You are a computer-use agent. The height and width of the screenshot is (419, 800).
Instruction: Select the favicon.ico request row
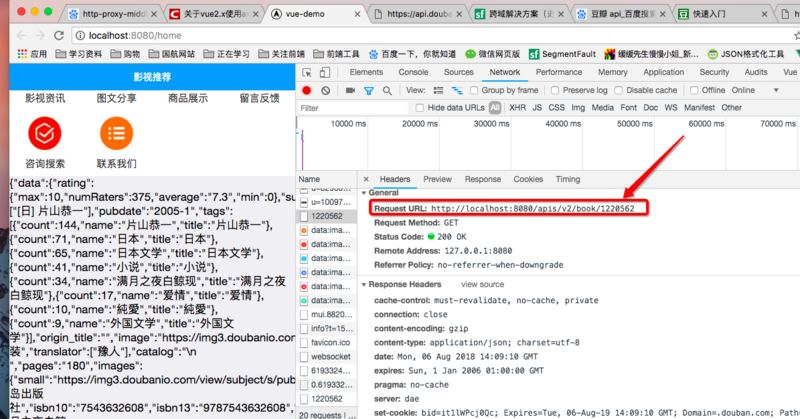(327, 342)
